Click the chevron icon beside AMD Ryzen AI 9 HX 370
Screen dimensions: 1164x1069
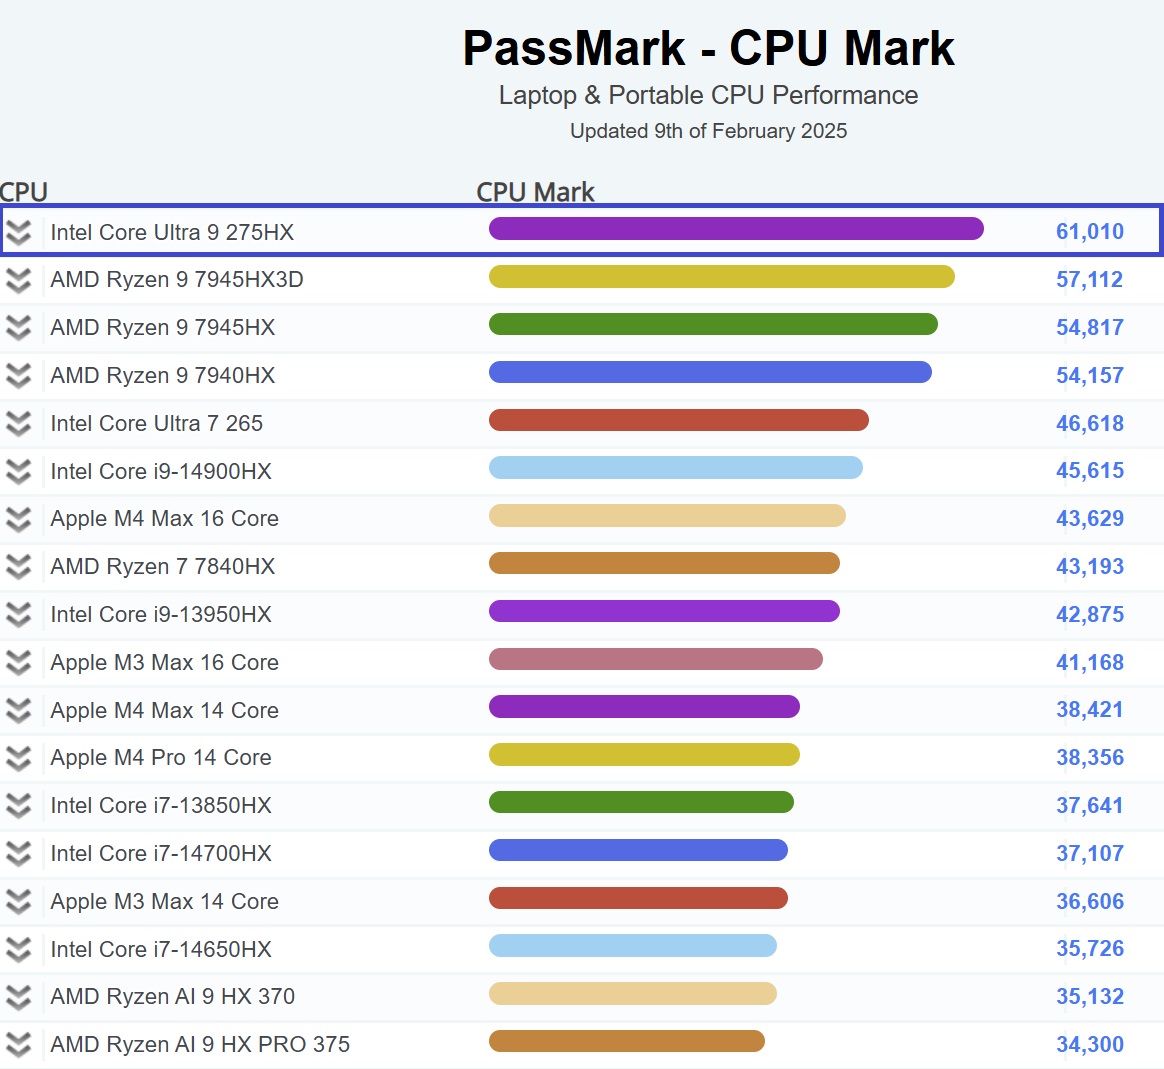point(18,996)
